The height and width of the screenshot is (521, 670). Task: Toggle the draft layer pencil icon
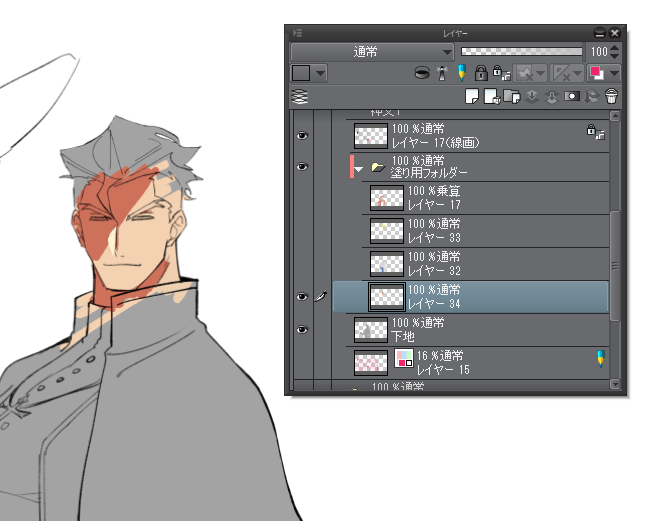coord(461,73)
